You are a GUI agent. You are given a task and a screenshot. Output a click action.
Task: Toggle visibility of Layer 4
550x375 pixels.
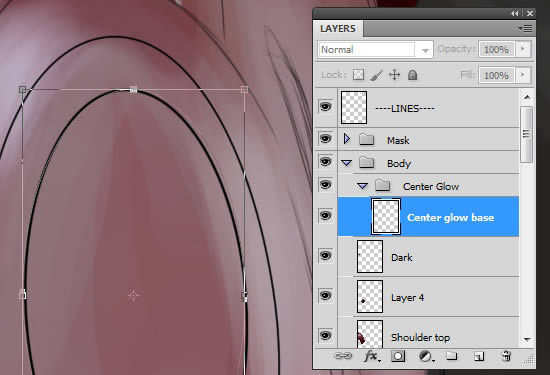point(326,295)
